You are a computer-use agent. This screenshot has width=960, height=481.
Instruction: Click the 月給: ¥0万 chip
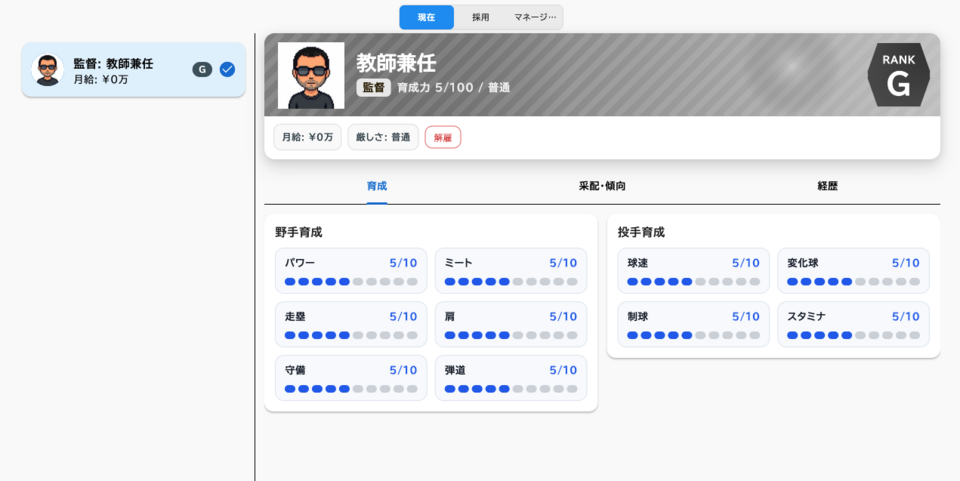(307, 137)
